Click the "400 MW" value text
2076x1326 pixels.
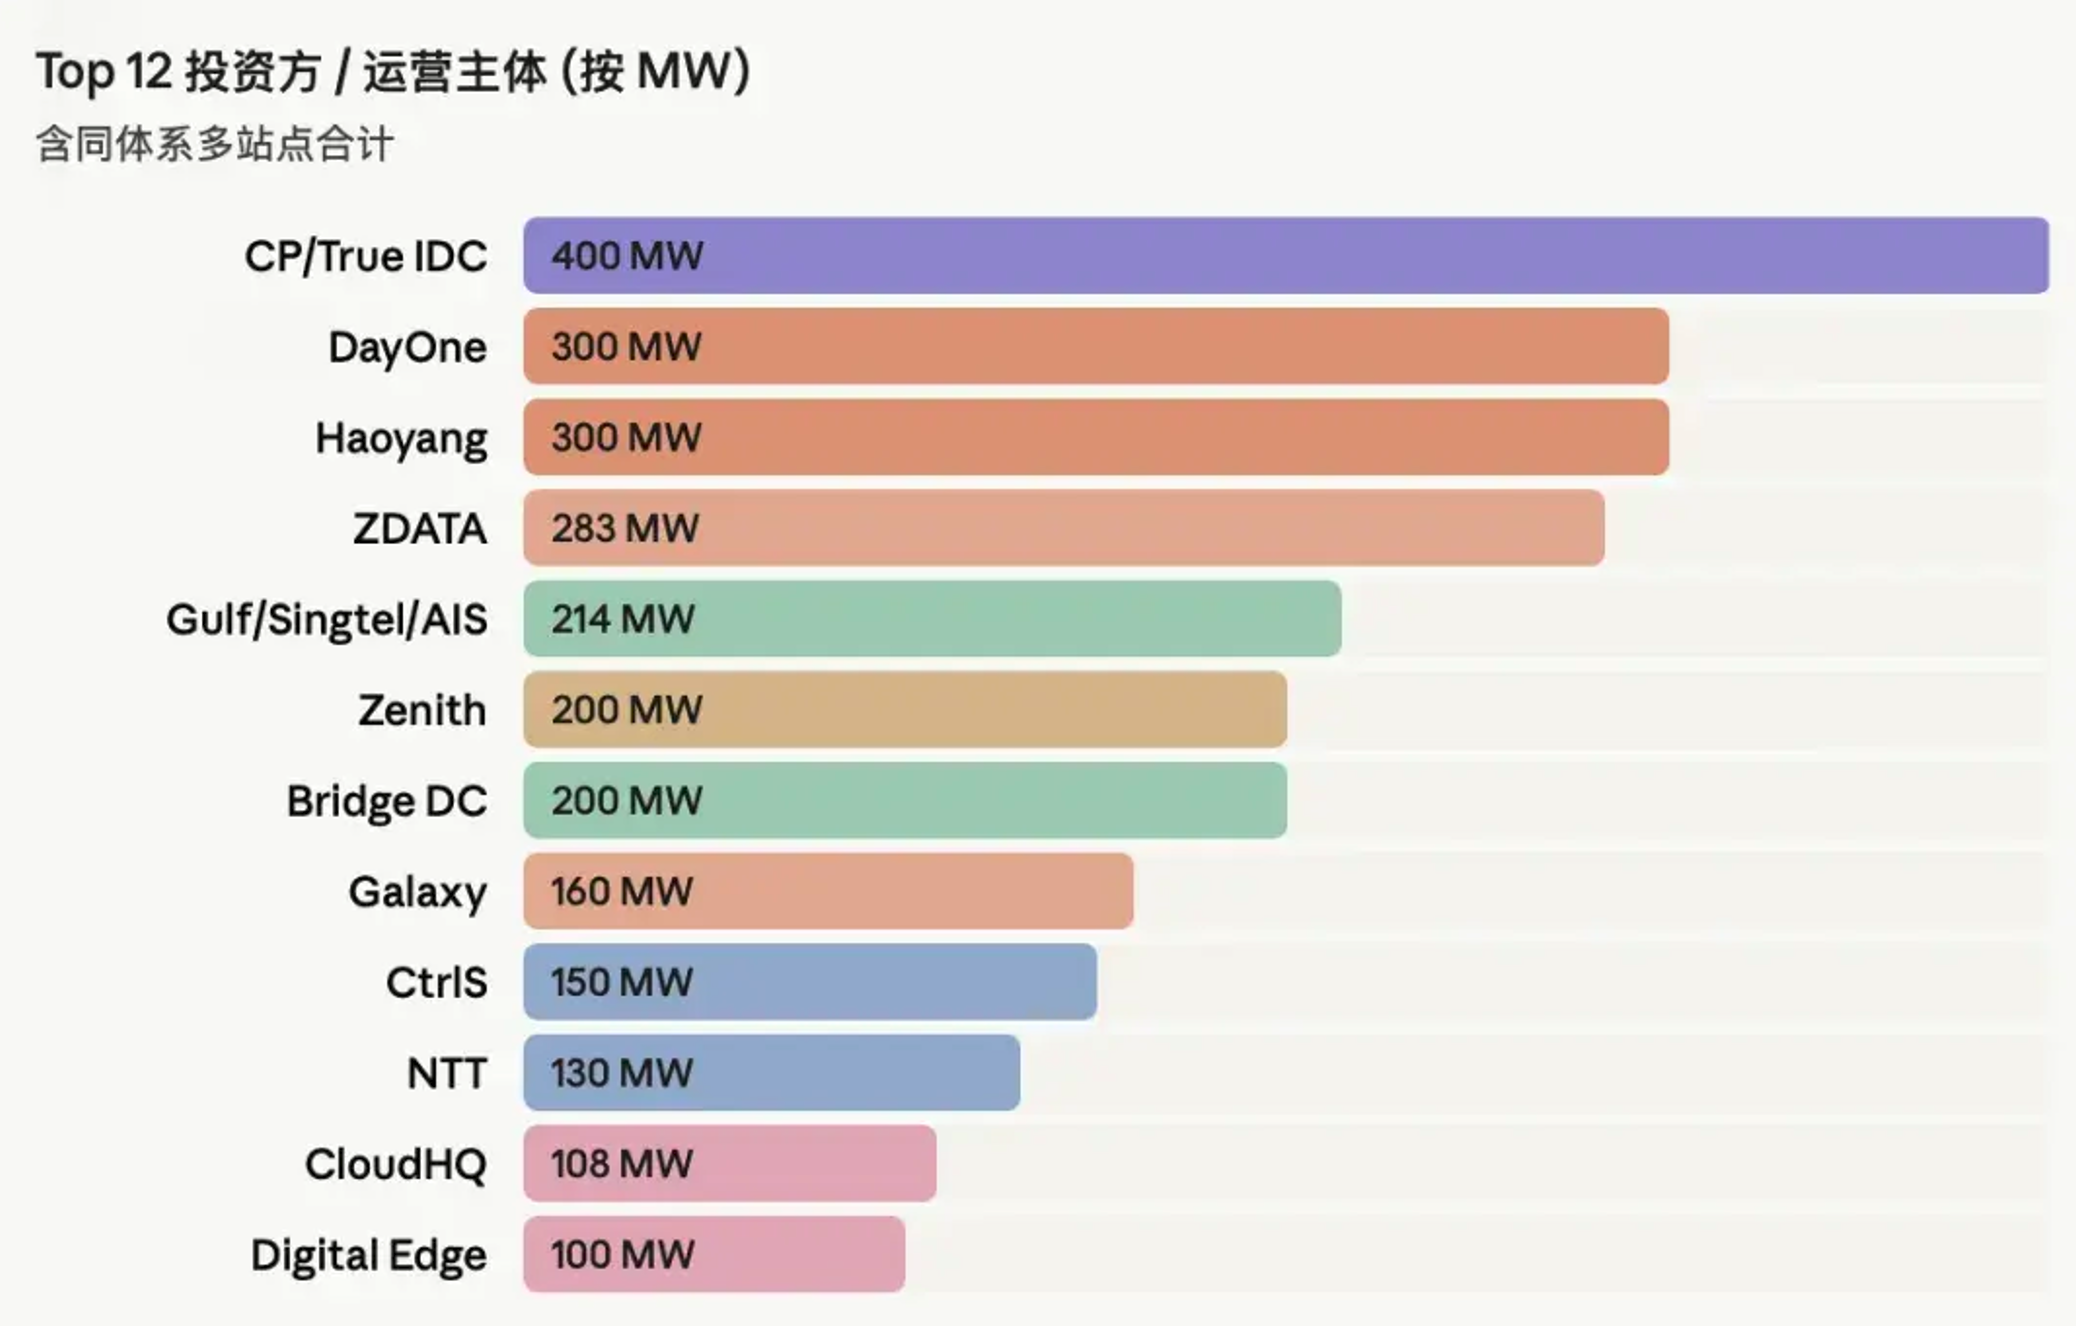[627, 256]
